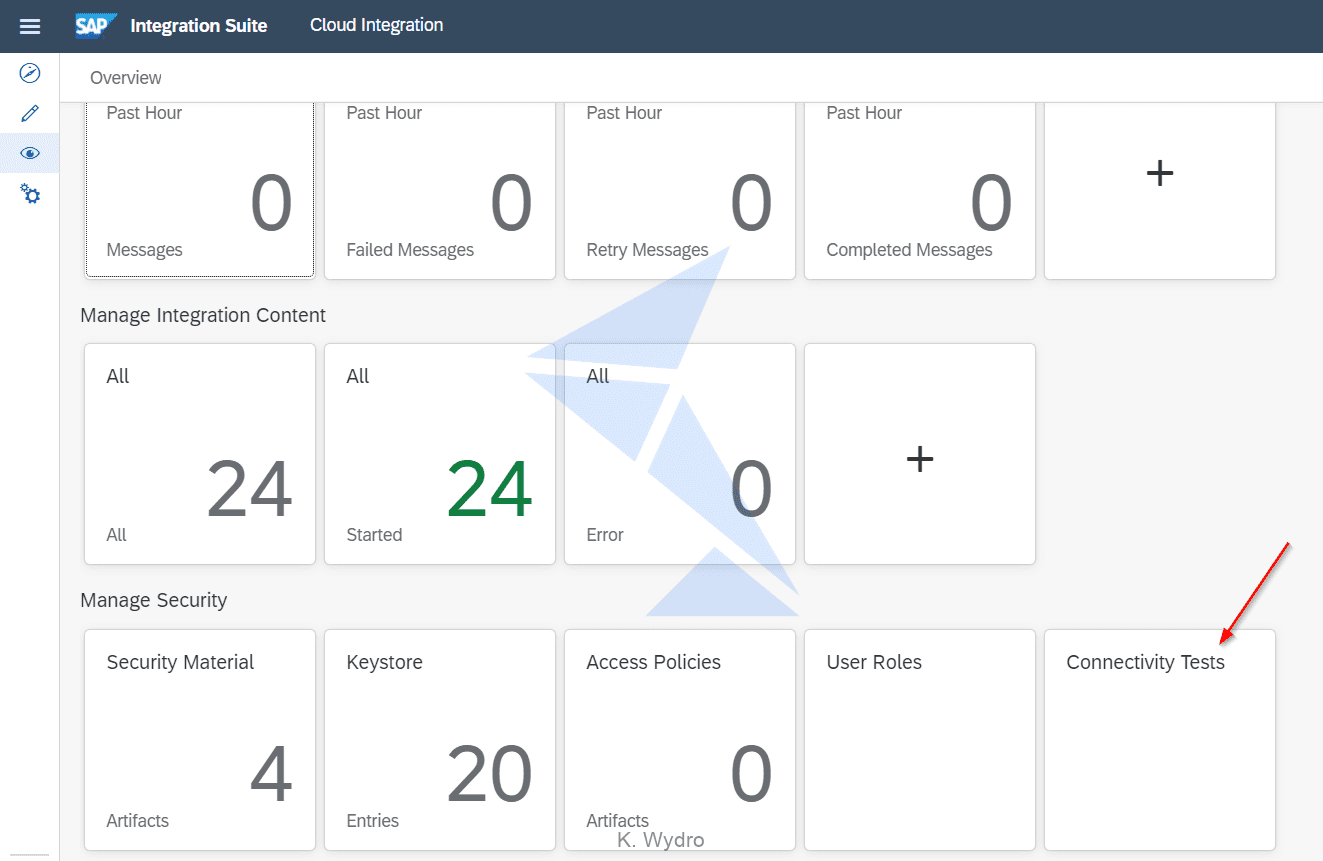Click the Overview breadcrumb
The image size is (1323, 861).
[x=126, y=78]
